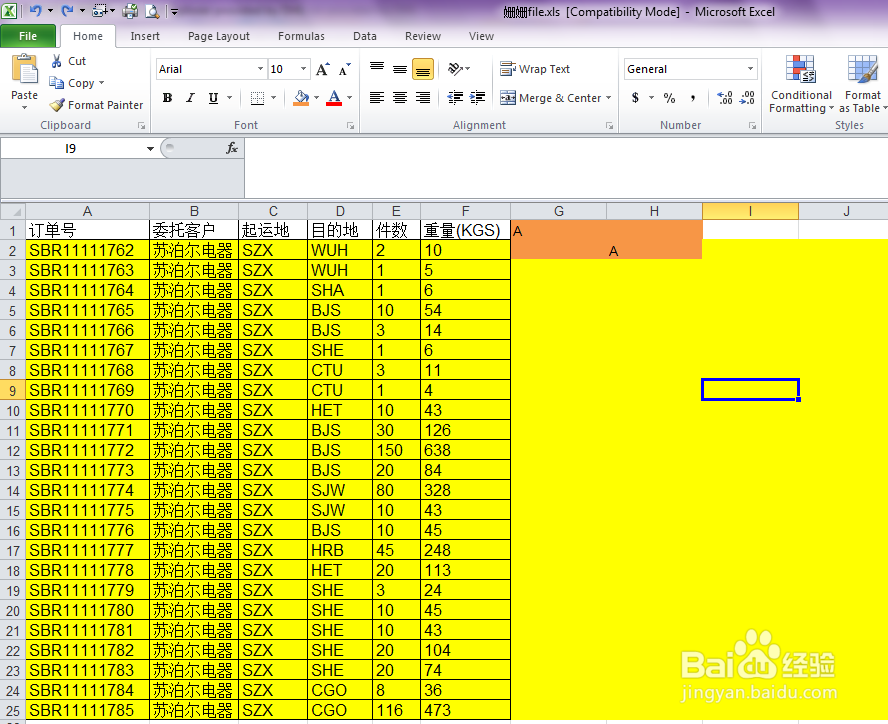Click the Orientation text-angle icon
888x724 pixels.
pos(455,69)
